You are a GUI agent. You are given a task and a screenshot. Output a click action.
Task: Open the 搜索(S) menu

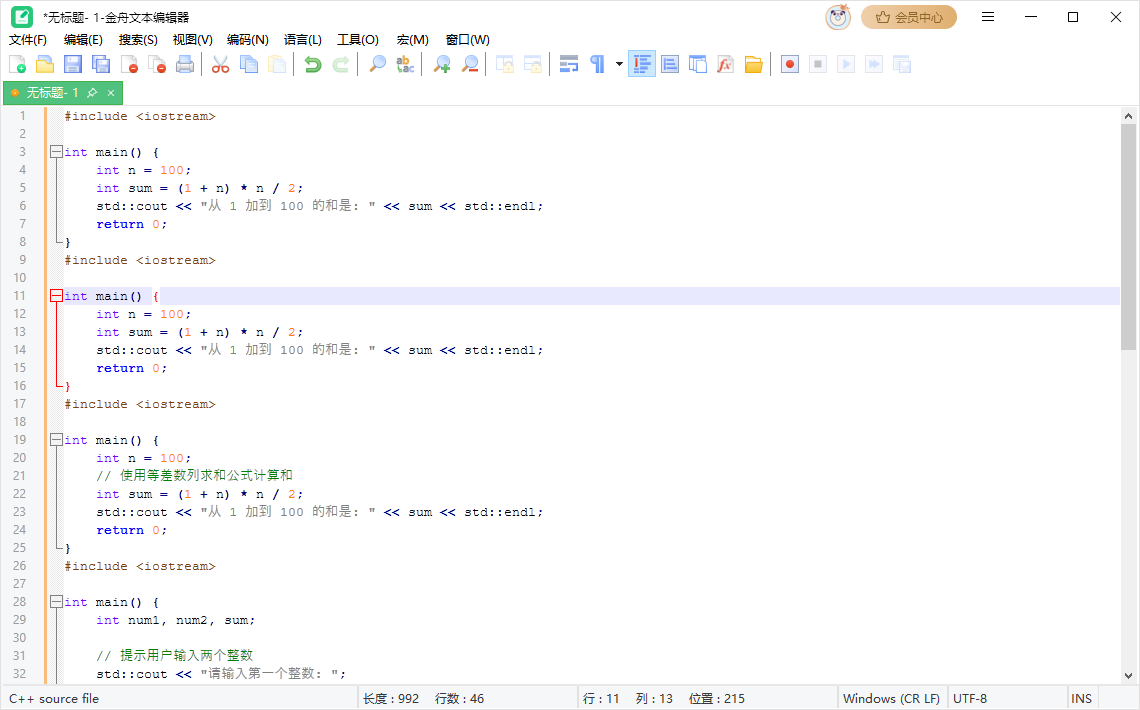point(138,40)
